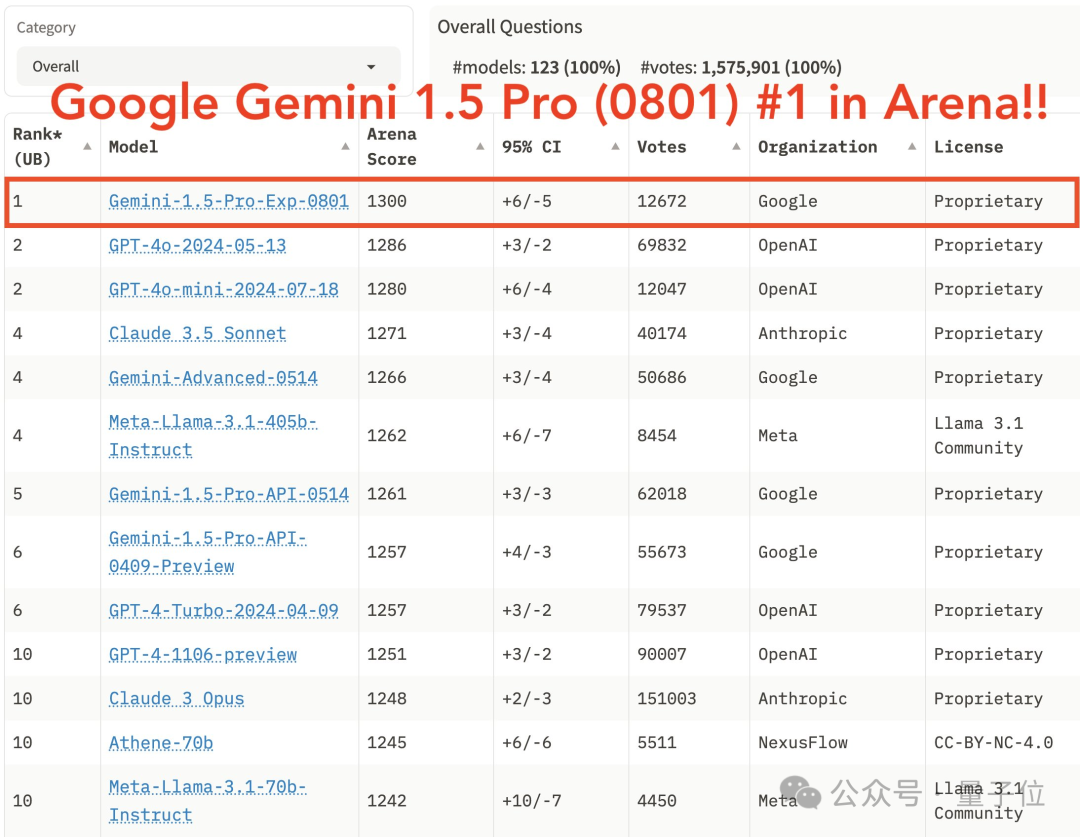
Task: Sort by Organization column arrow
Action: tap(912, 146)
